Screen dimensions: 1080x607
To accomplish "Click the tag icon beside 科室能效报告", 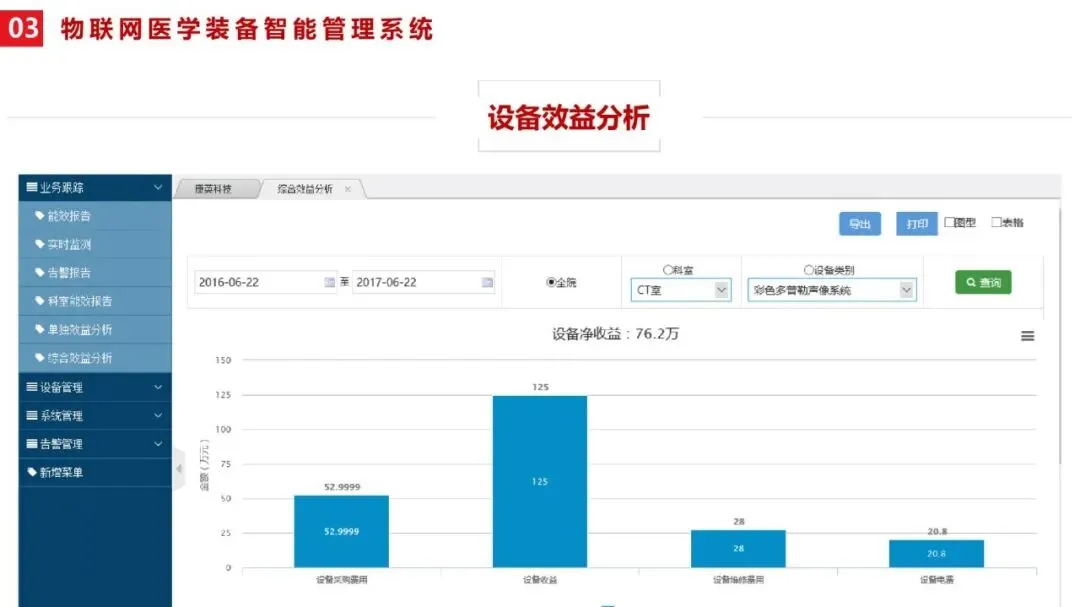I will click(x=39, y=301).
